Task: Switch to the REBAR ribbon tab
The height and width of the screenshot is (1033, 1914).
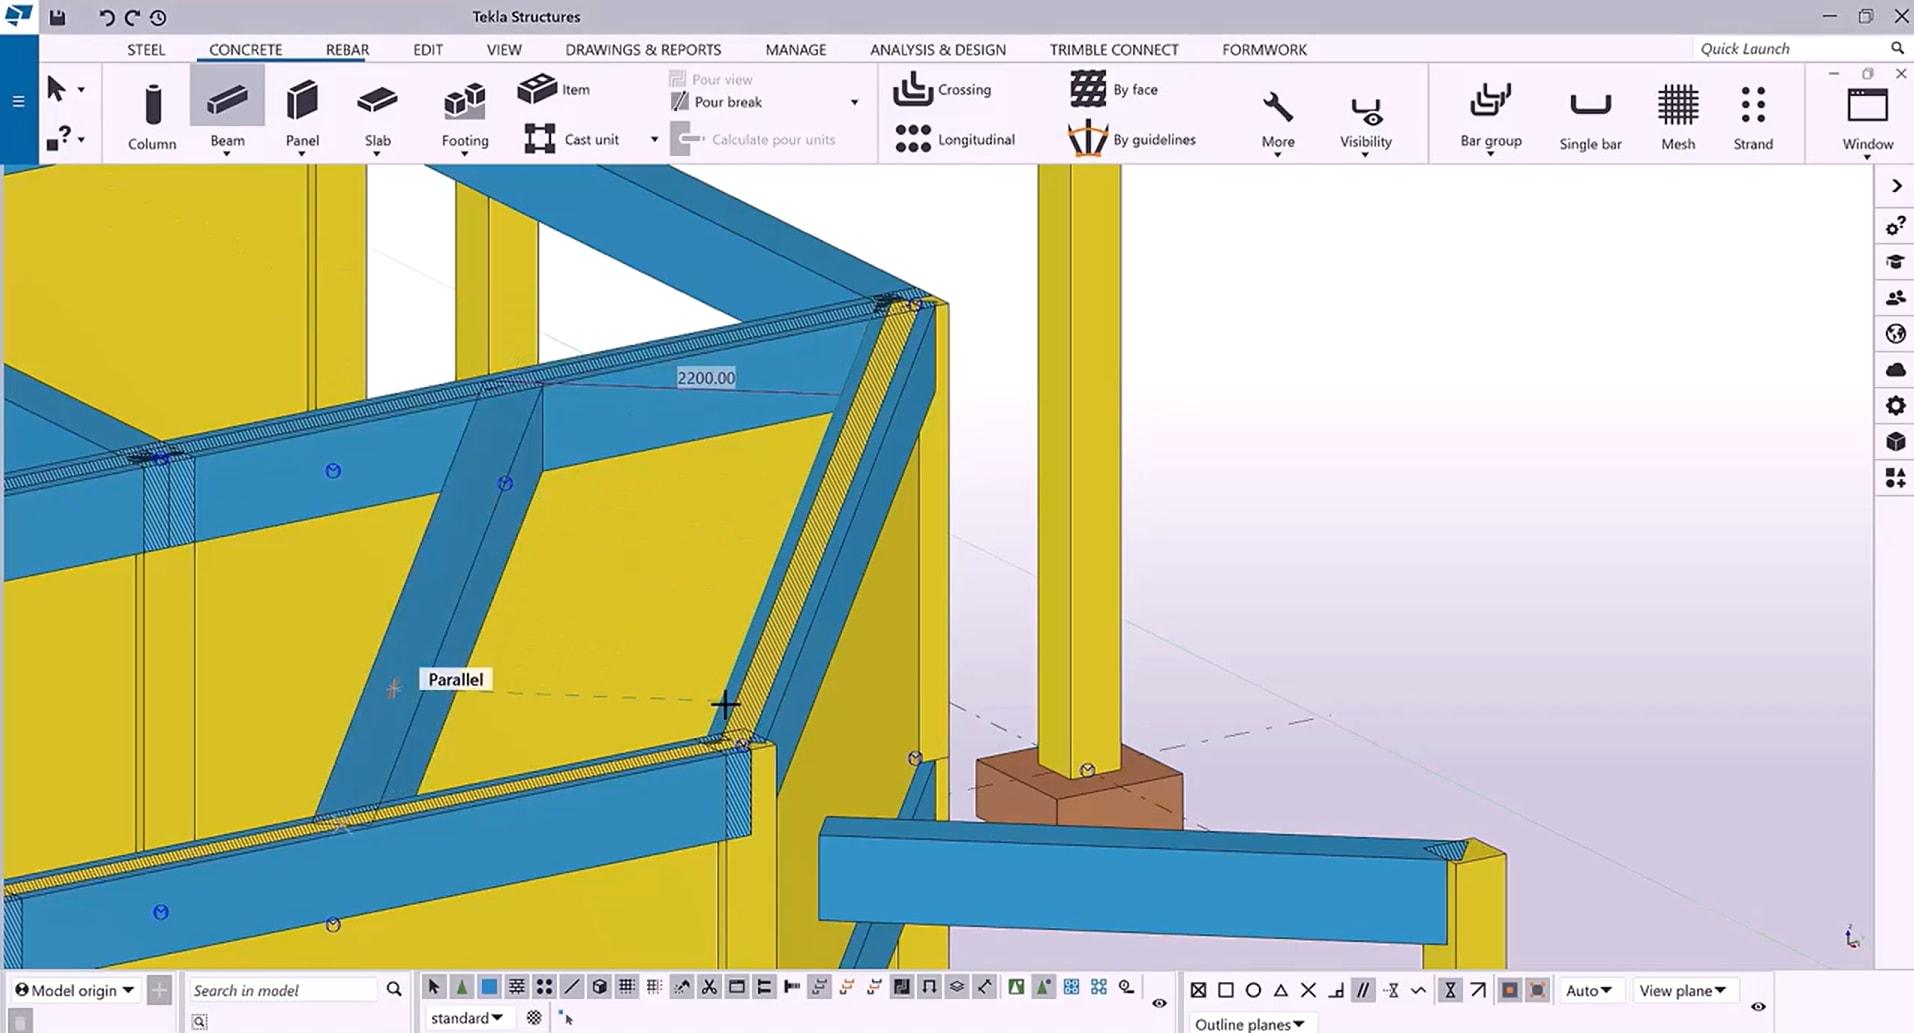Action: (x=345, y=49)
